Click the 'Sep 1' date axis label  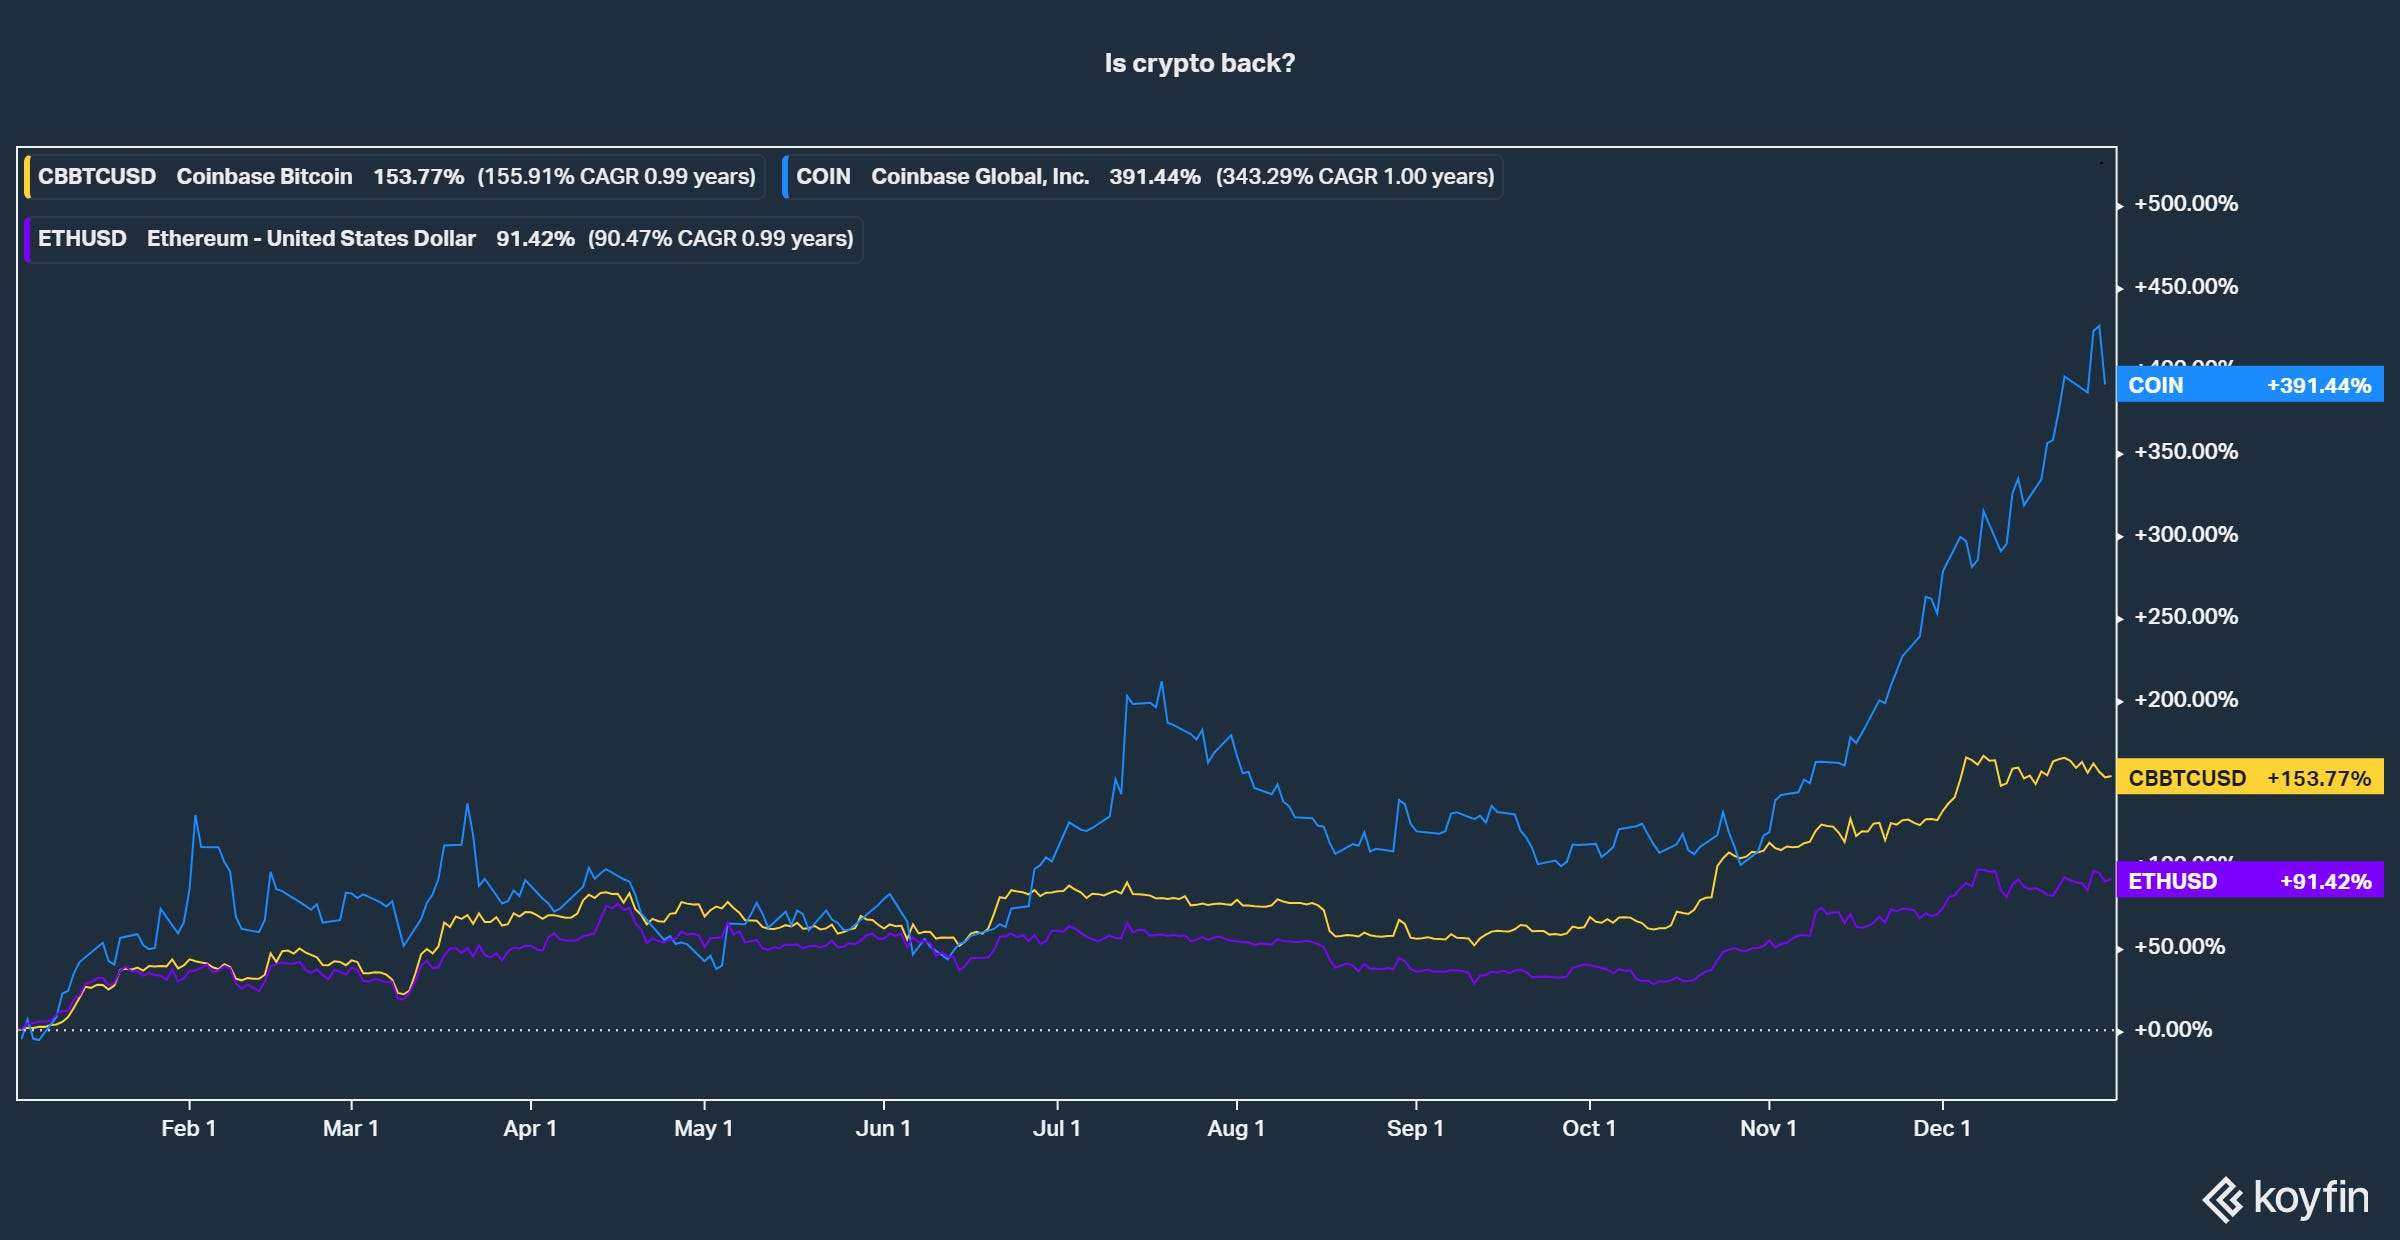click(x=1415, y=1128)
